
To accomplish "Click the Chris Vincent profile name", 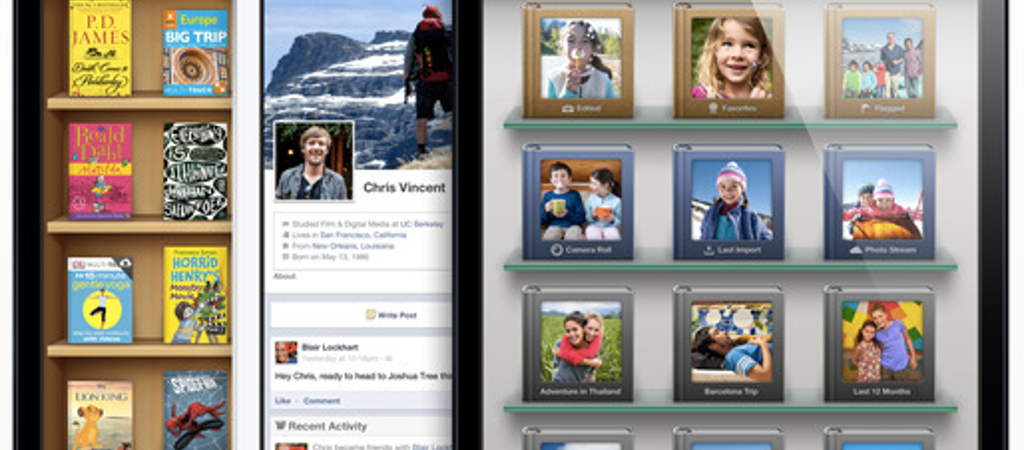I will 404,187.
